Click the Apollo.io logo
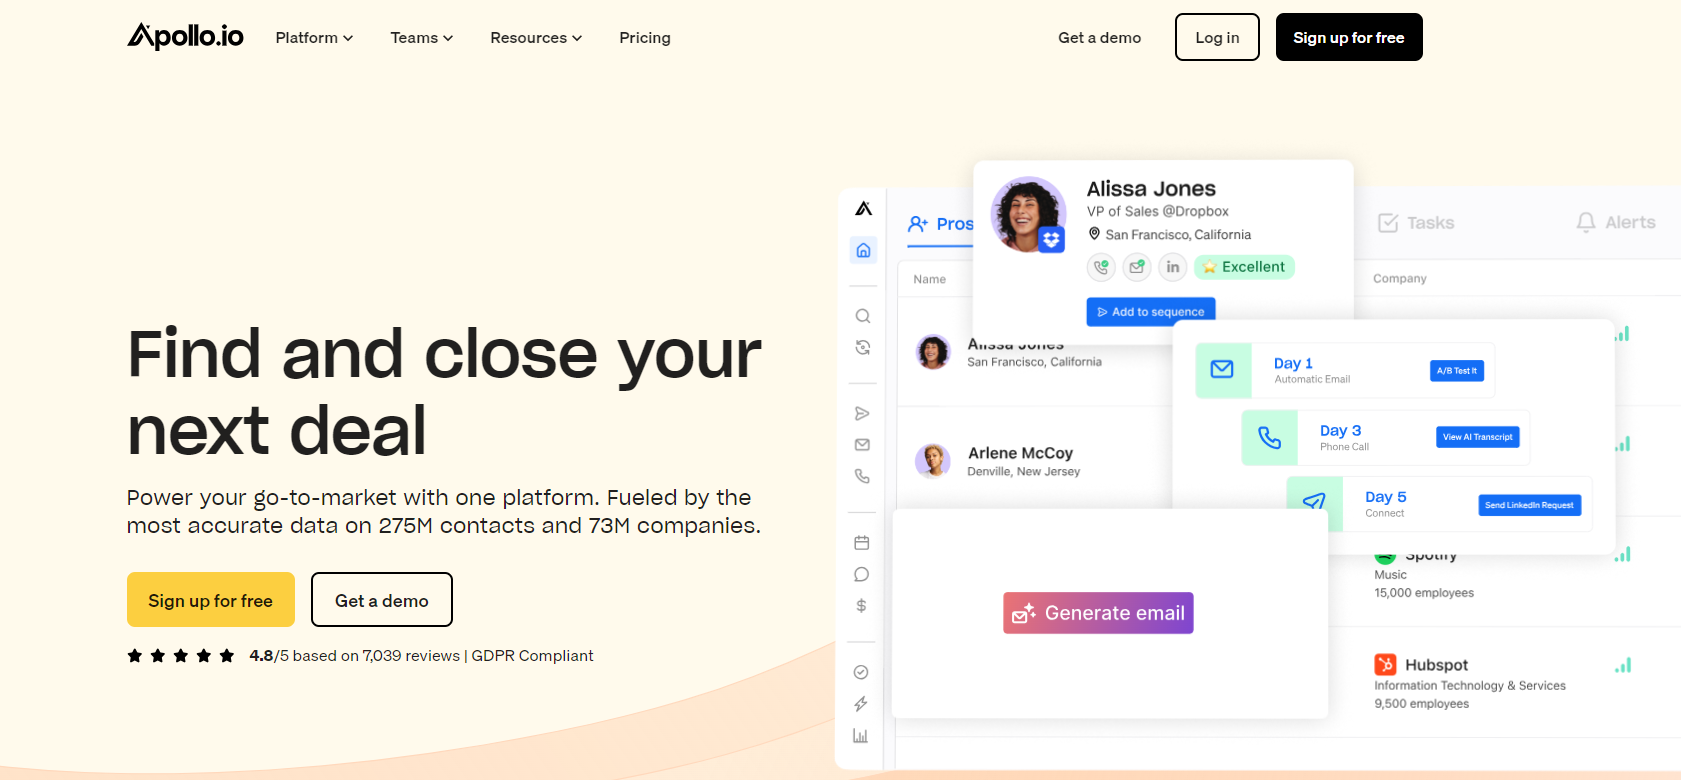 point(185,37)
